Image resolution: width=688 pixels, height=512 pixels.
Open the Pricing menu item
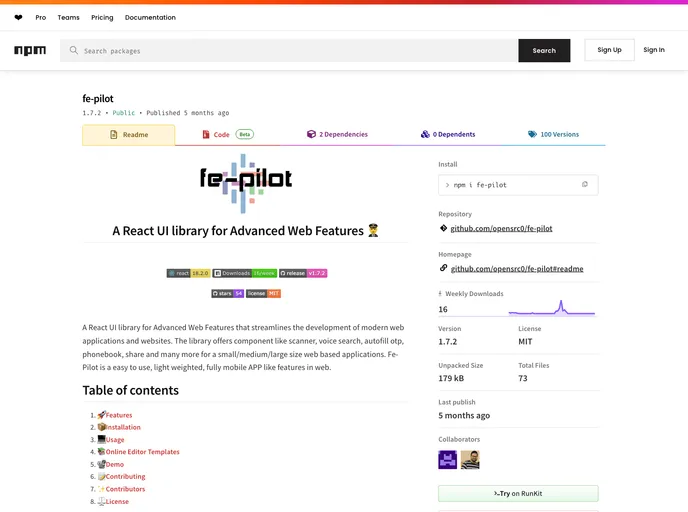click(102, 18)
